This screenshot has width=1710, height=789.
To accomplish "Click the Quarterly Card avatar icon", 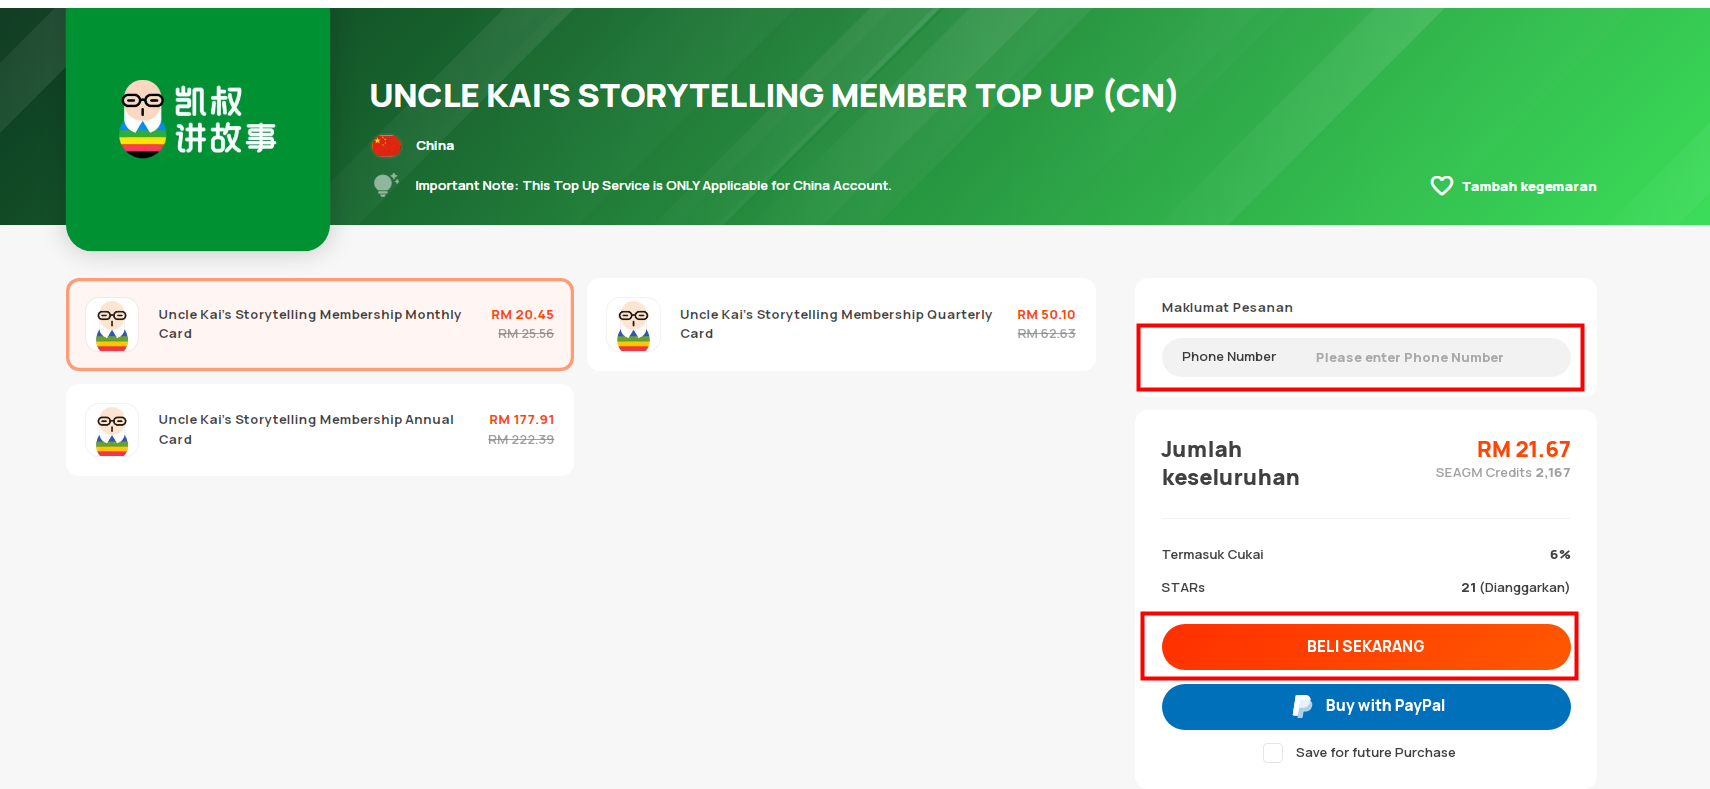I will point(633,325).
